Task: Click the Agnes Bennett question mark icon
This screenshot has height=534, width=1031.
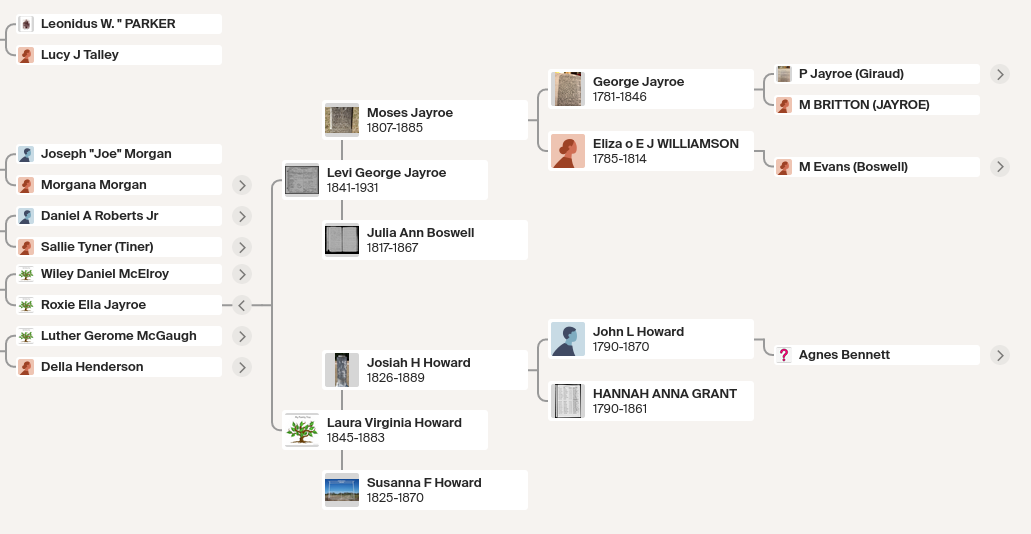Action: (x=784, y=355)
